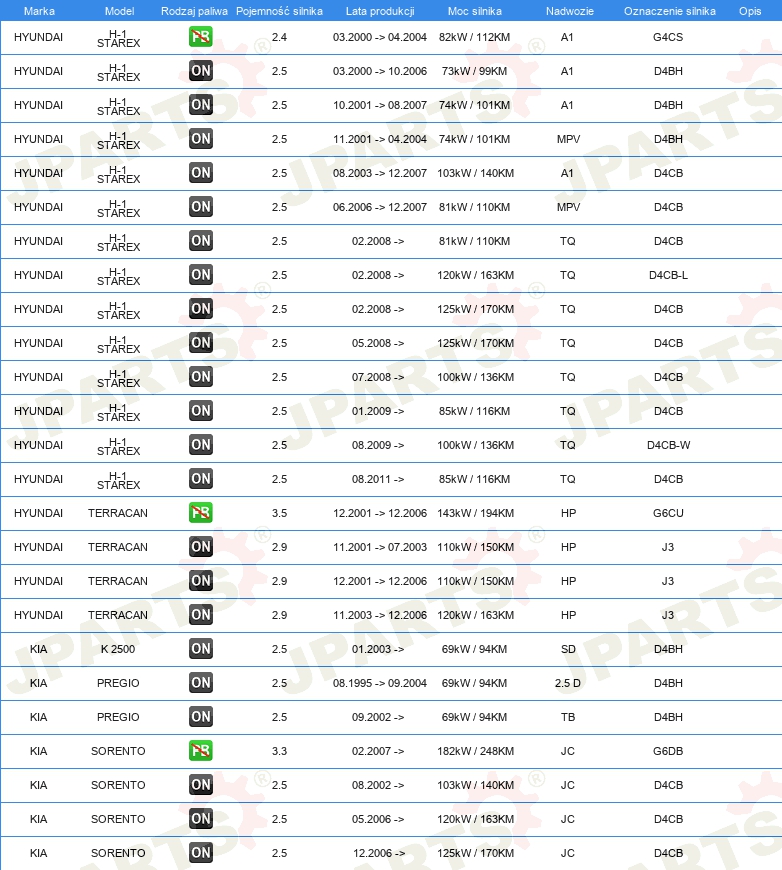
Task: Click the PB petrol icon in the Terracan G6CU row
Action: click(x=200, y=513)
